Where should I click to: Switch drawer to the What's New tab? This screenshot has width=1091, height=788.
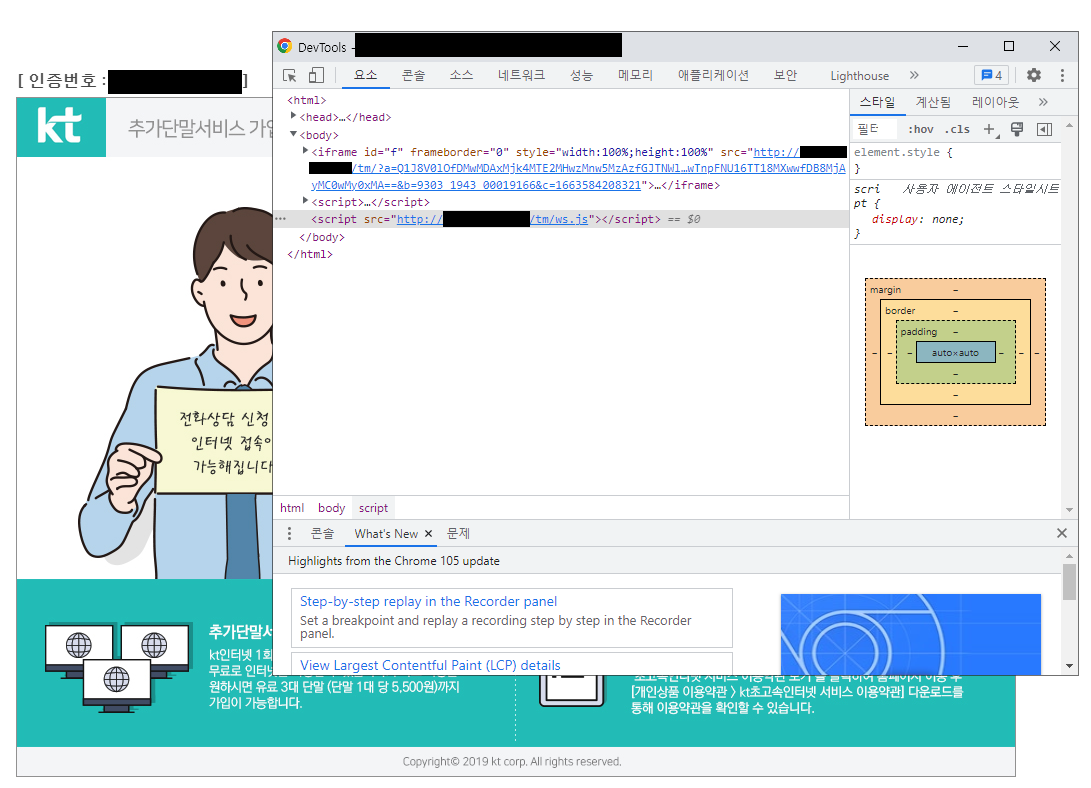386,533
